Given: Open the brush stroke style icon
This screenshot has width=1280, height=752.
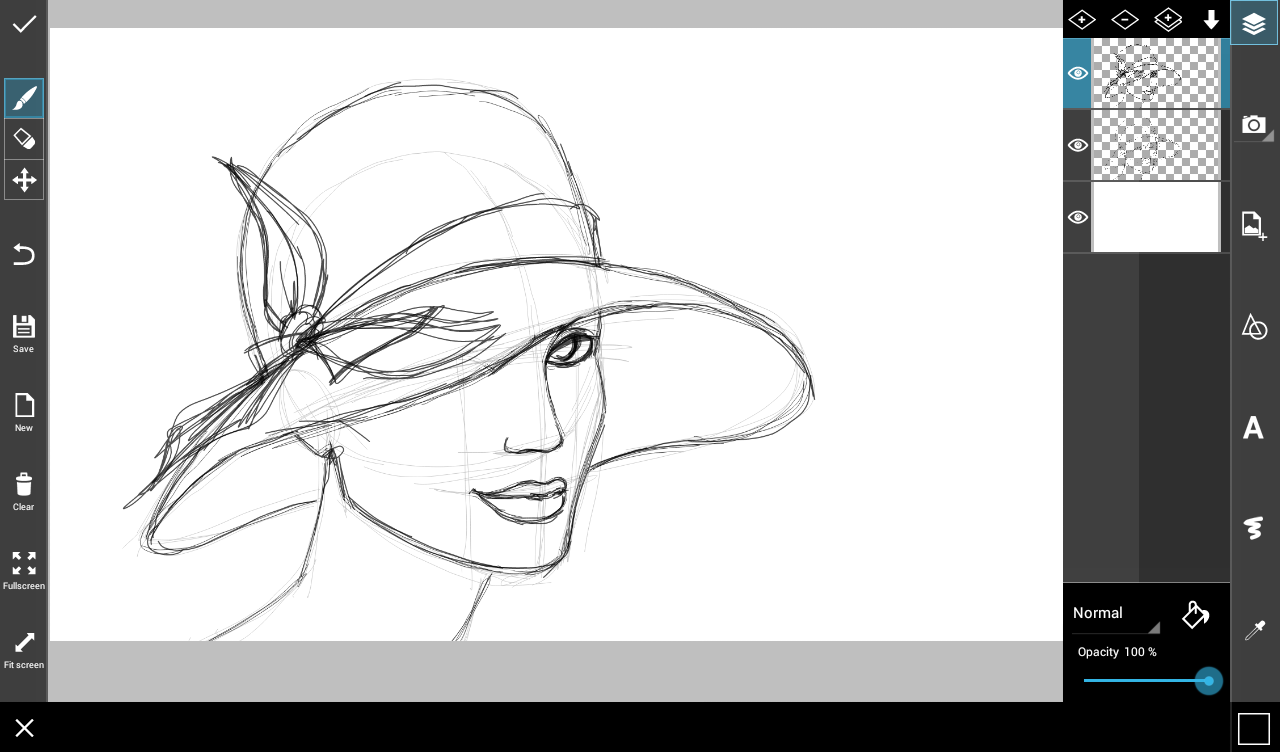Looking at the screenshot, I should pyautogui.click(x=1254, y=528).
